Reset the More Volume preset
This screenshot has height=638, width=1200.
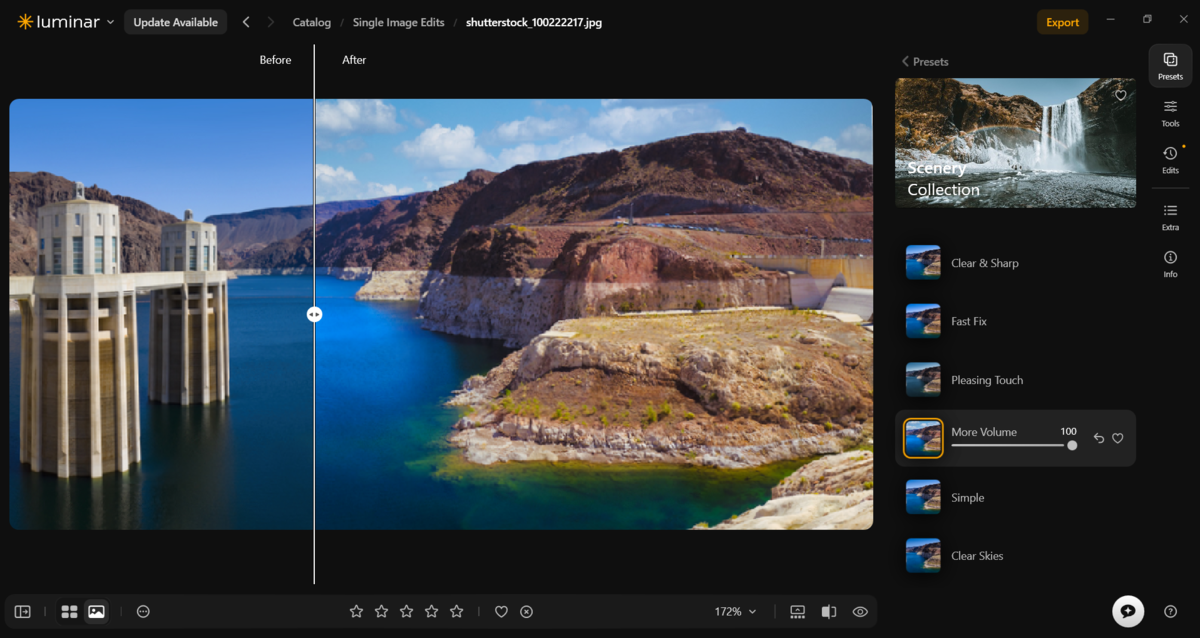(1099, 438)
